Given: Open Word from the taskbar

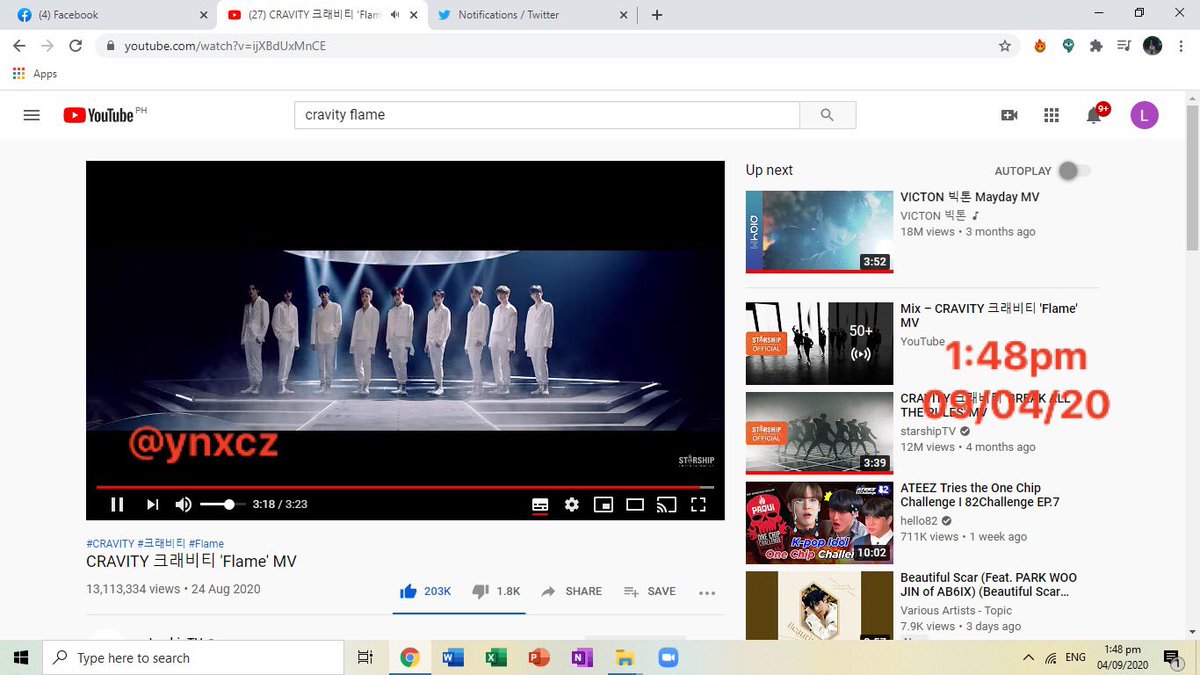Looking at the screenshot, I should pyautogui.click(x=452, y=657).
